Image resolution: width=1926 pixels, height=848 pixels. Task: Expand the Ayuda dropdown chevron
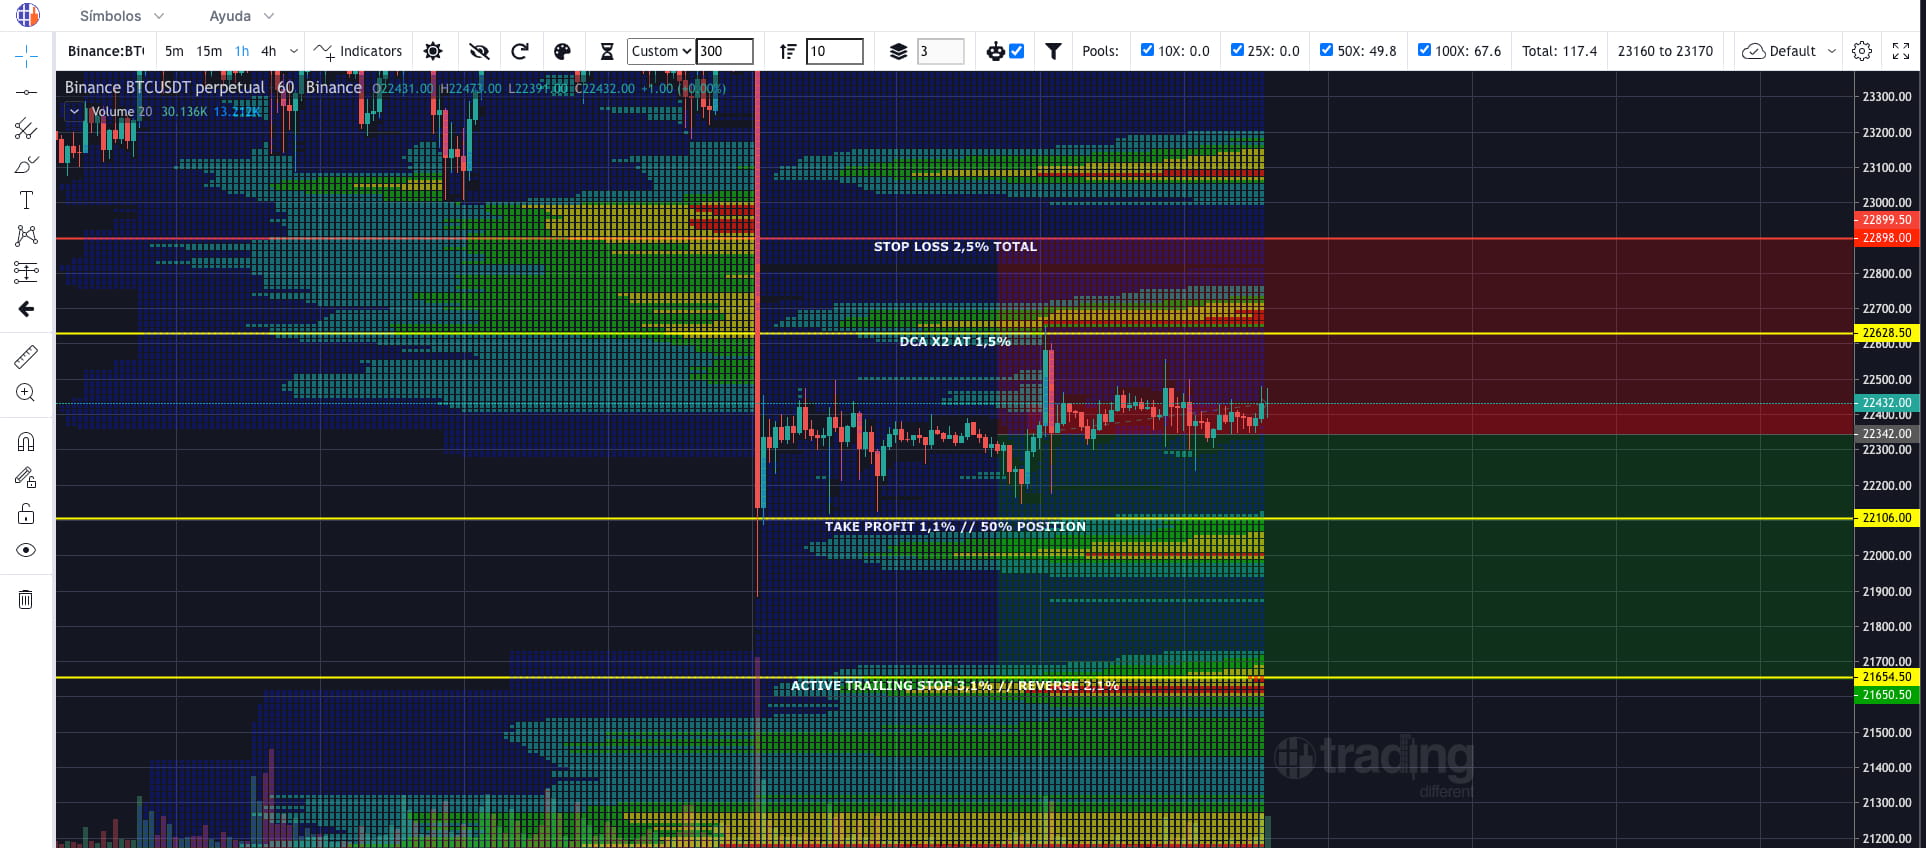pyautogui.click(x=268, y=16)
